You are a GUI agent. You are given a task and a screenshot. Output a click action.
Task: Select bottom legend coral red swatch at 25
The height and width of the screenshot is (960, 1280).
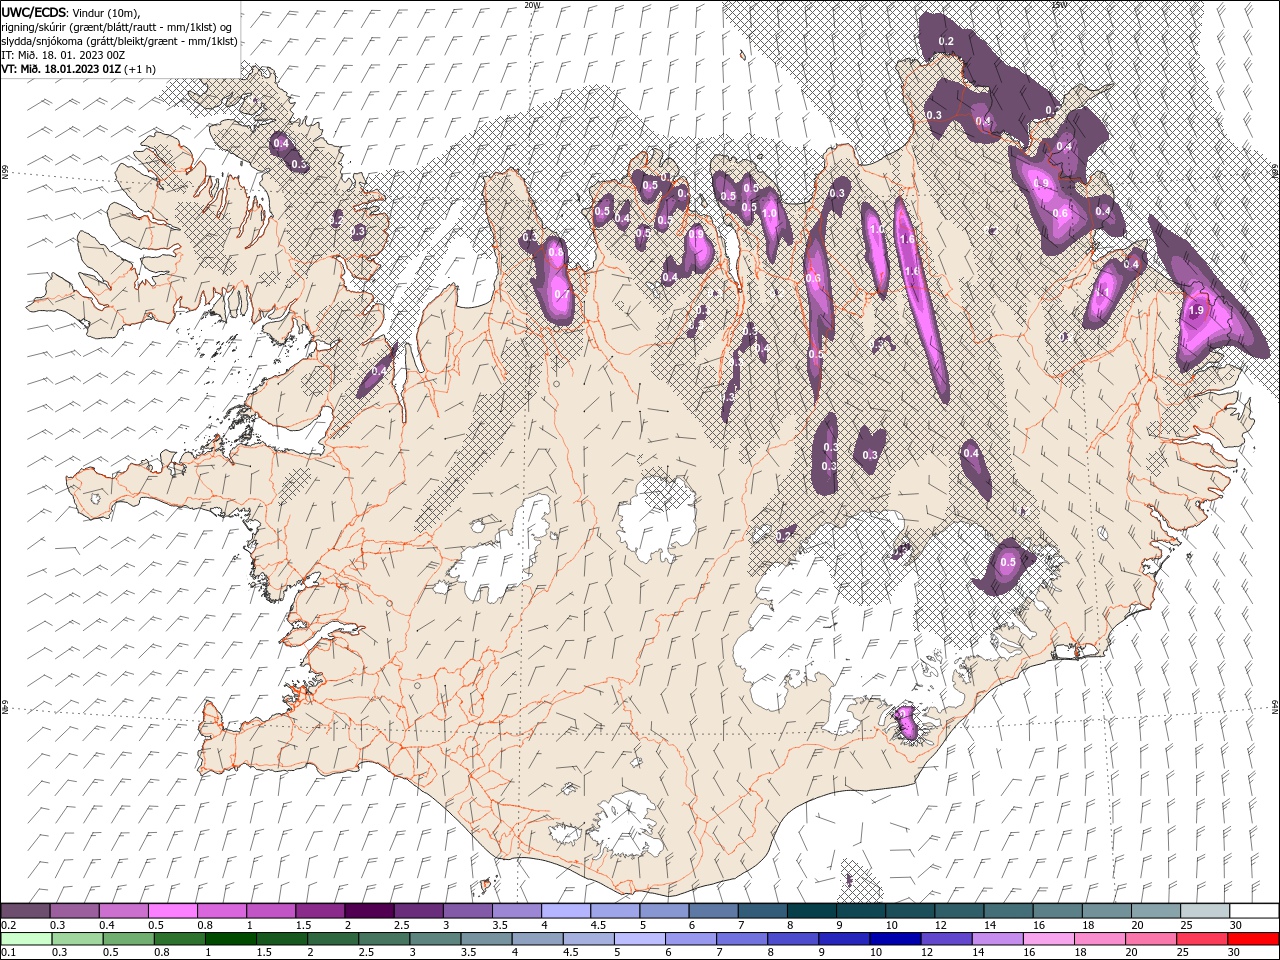[1202, 939]
